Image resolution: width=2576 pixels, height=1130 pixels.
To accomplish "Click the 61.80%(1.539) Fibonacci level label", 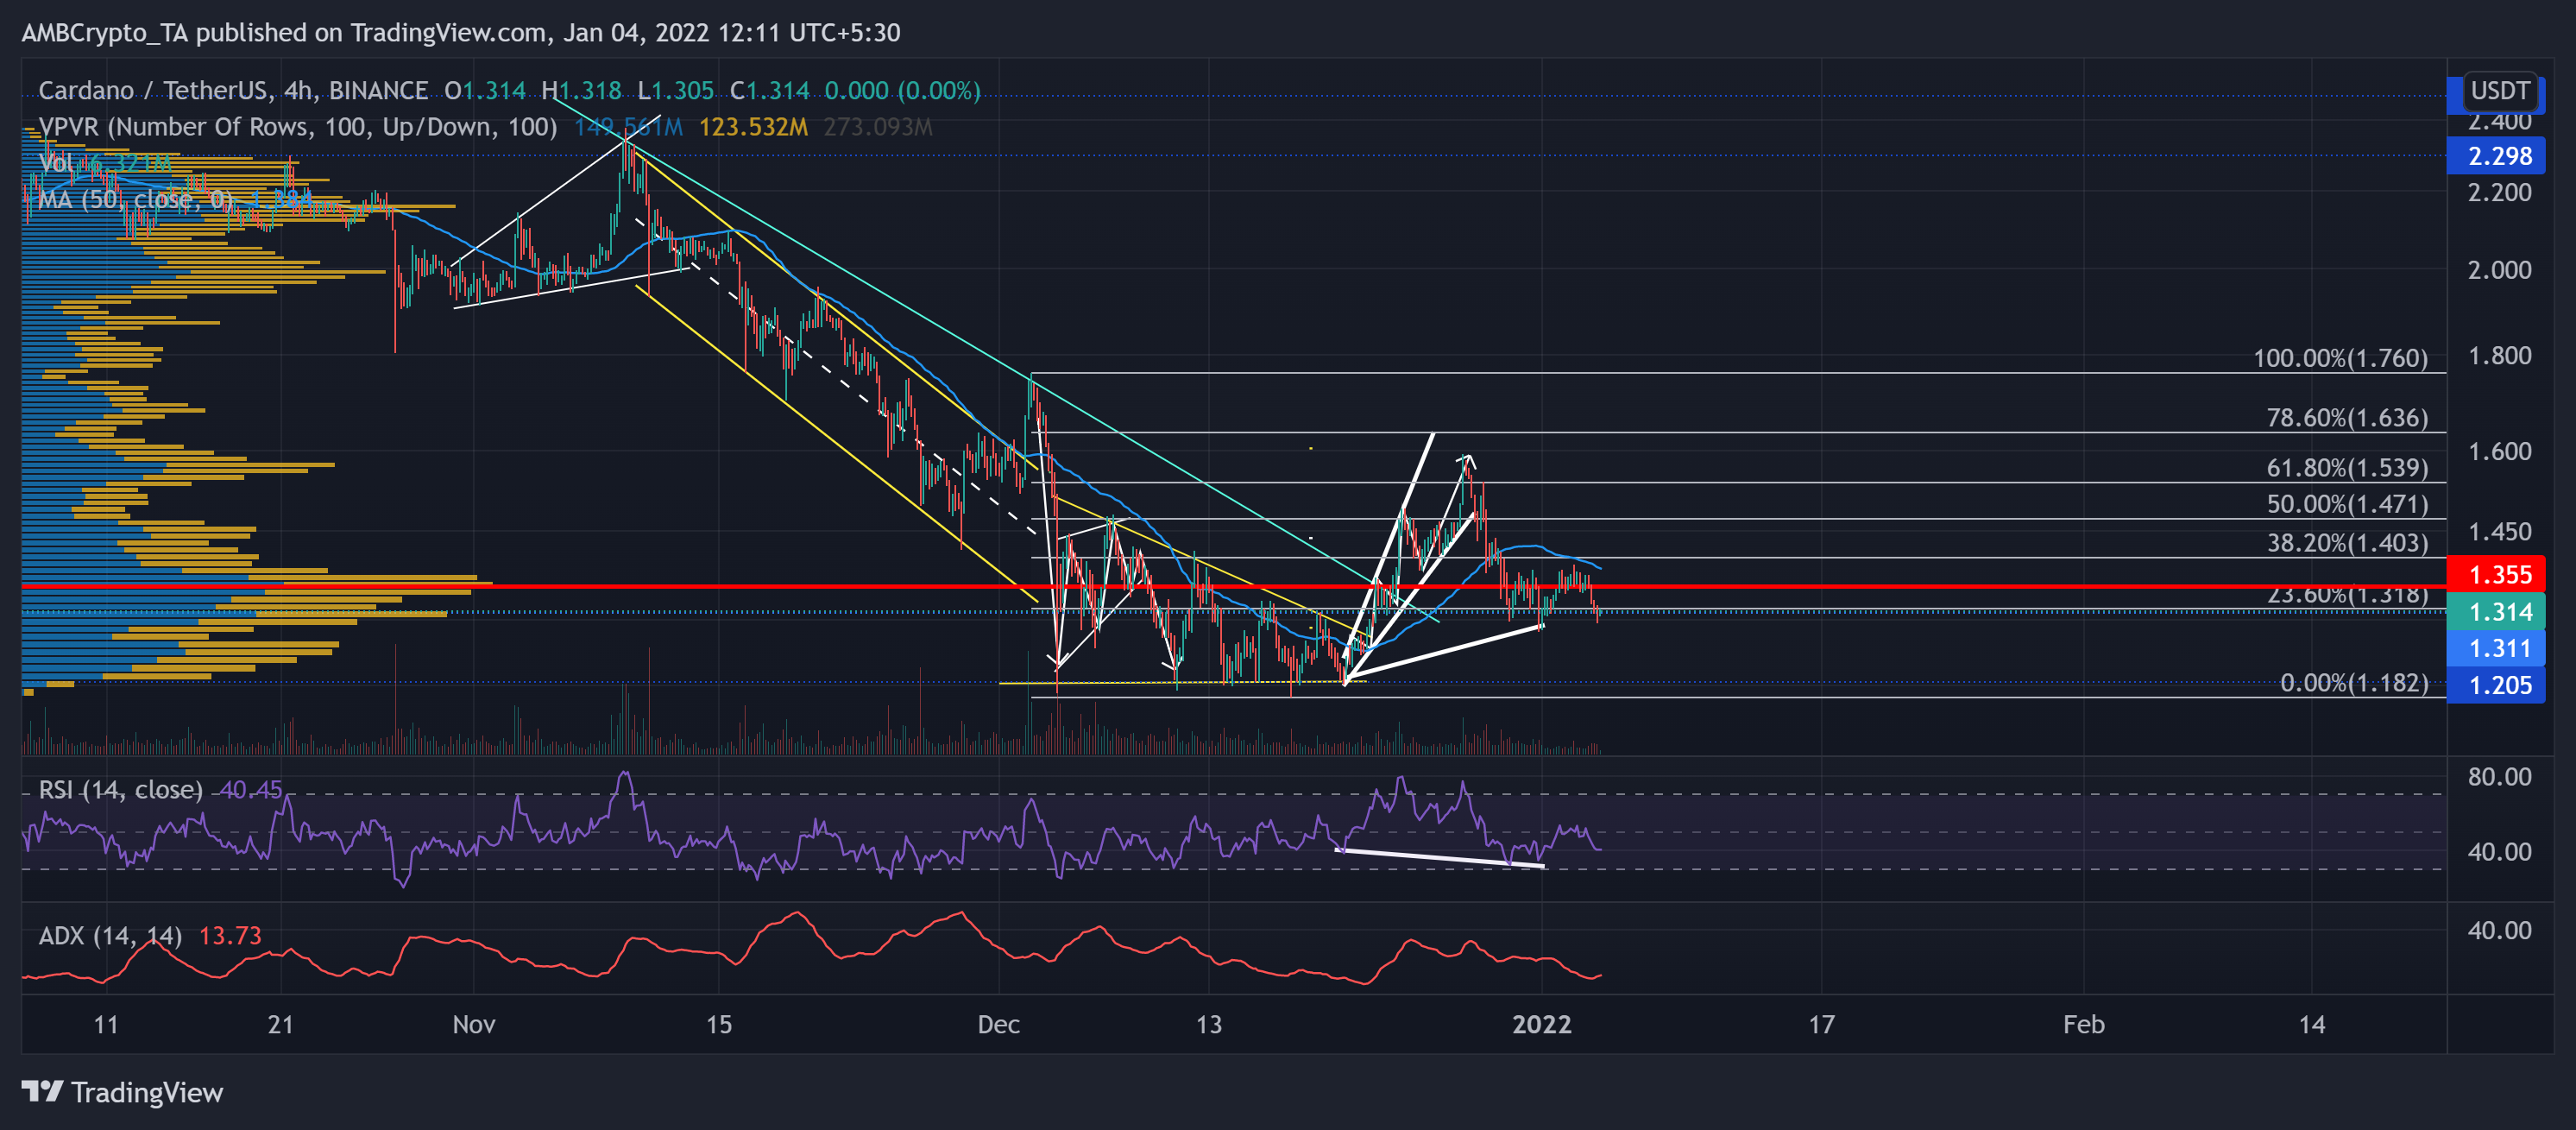I will pos(2346,467).
